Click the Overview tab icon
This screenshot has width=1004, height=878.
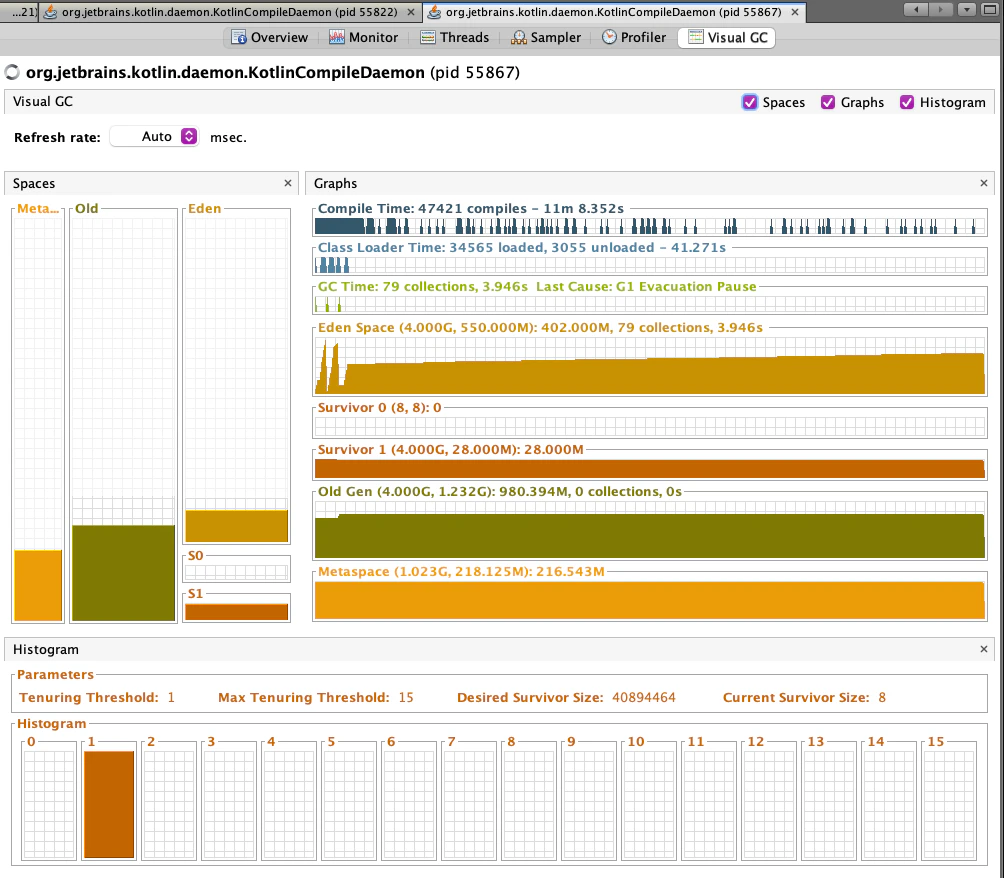click(239, 38)
